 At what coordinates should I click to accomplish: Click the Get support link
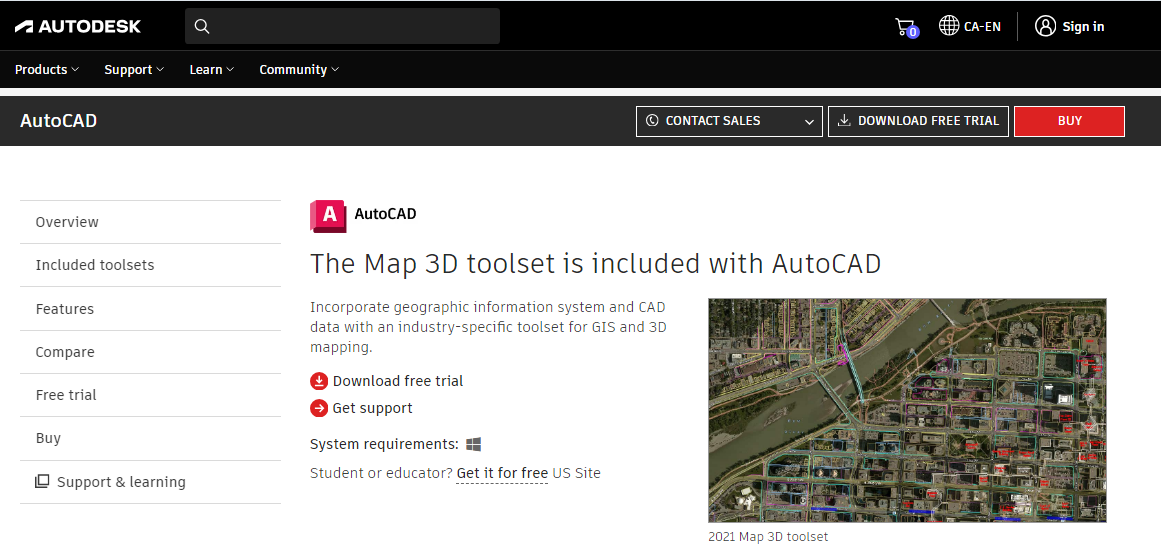(372, 408)
